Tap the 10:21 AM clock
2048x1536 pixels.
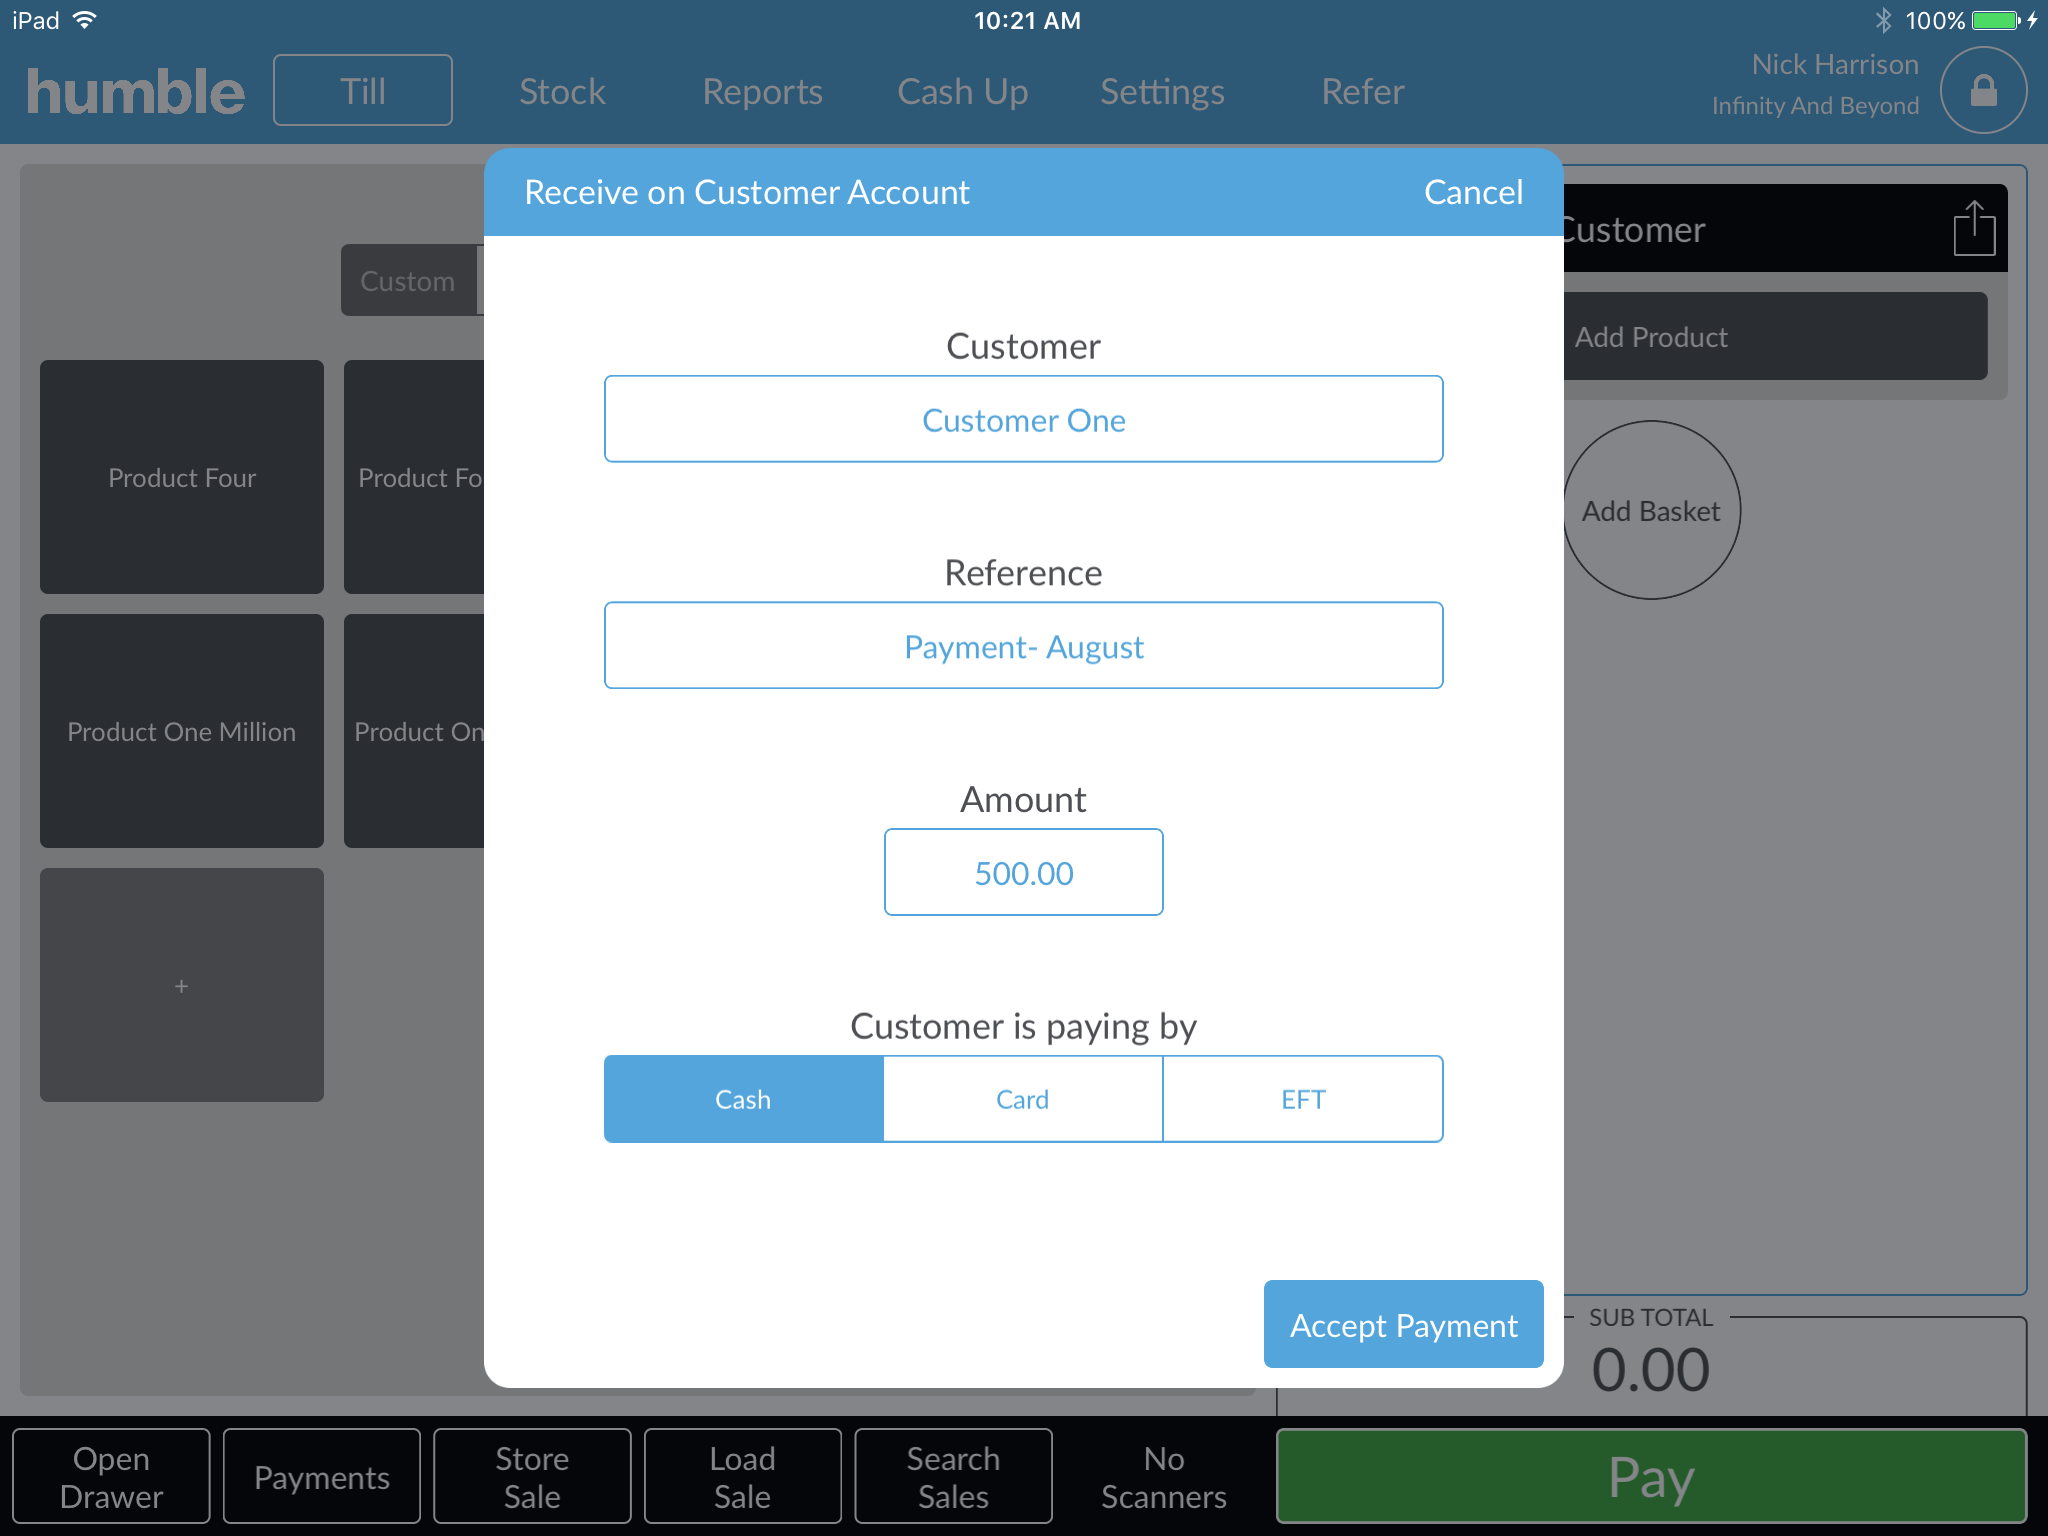coord(1027,20)
